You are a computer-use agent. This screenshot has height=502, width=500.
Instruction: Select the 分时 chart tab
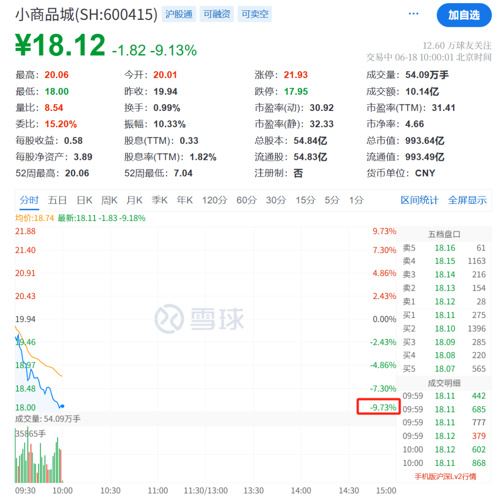(x=29, y=200)
